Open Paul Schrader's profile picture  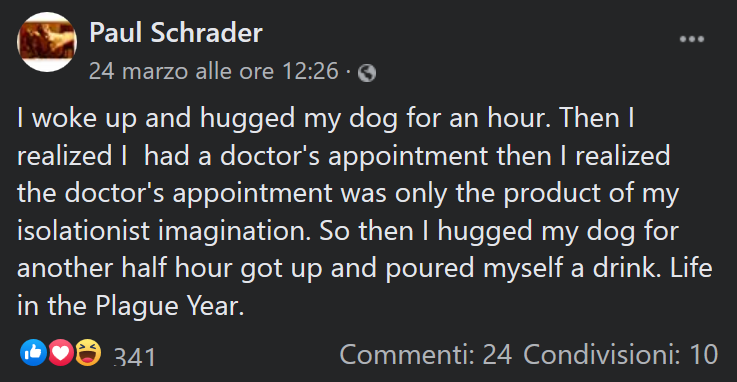point(47,42)
